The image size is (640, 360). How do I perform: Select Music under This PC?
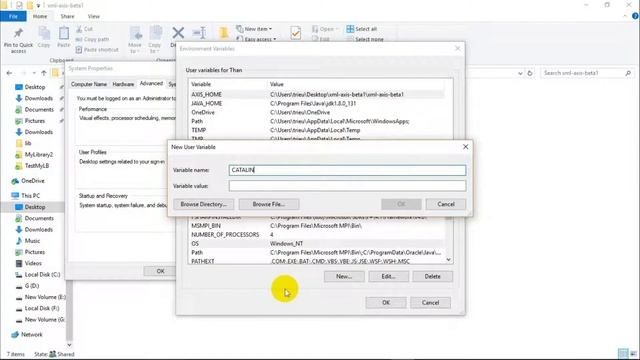click(x=32, y=241)
